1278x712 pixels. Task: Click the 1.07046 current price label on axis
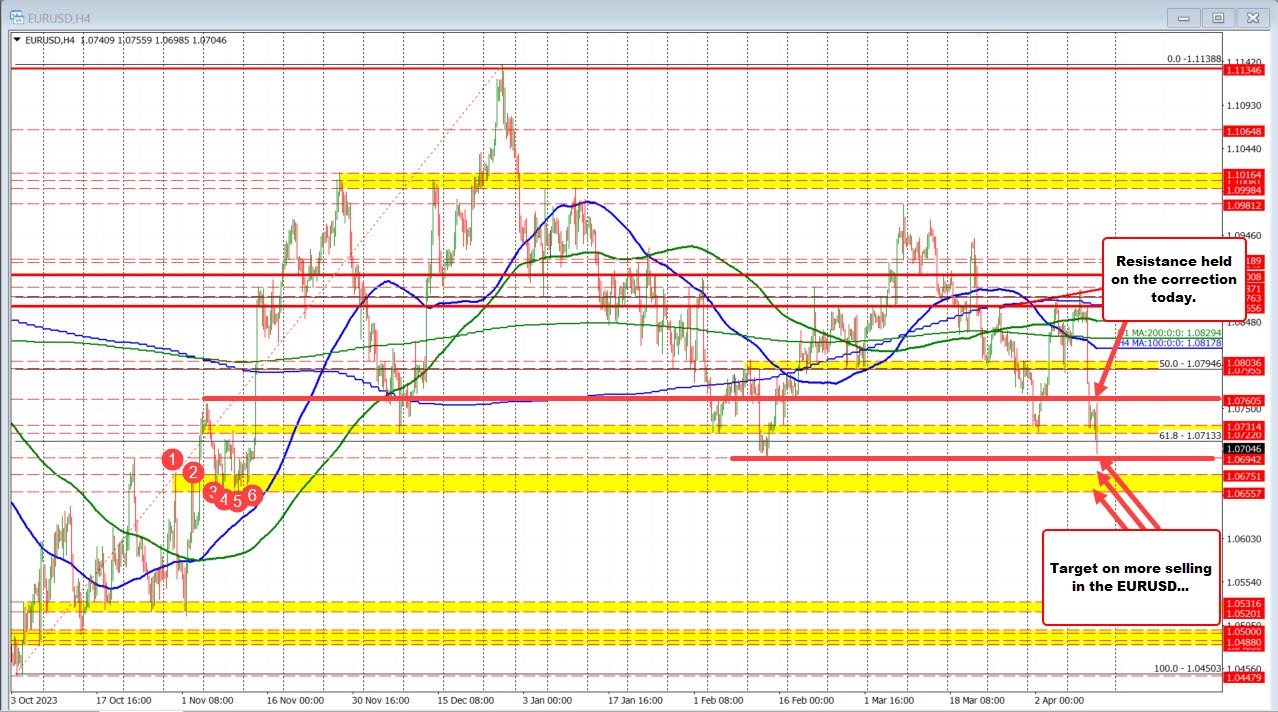point(1244,450)
